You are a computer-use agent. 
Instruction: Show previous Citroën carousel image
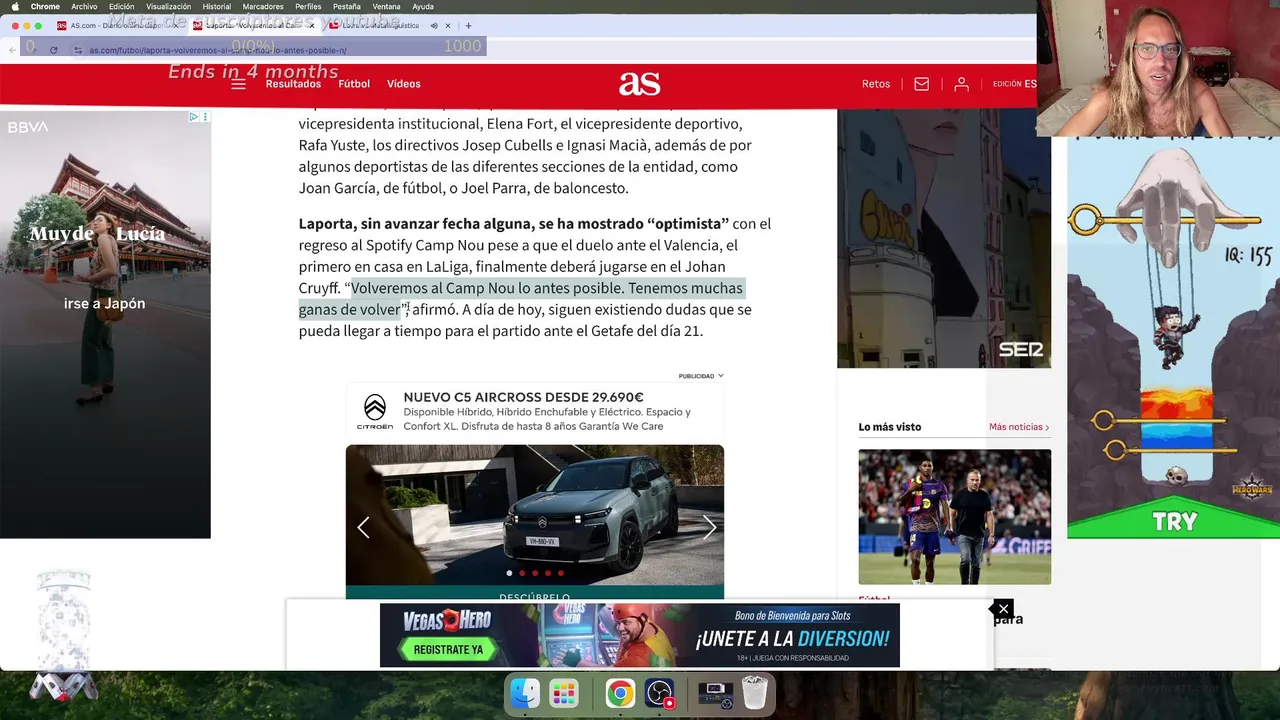click(x=363, y=527)
